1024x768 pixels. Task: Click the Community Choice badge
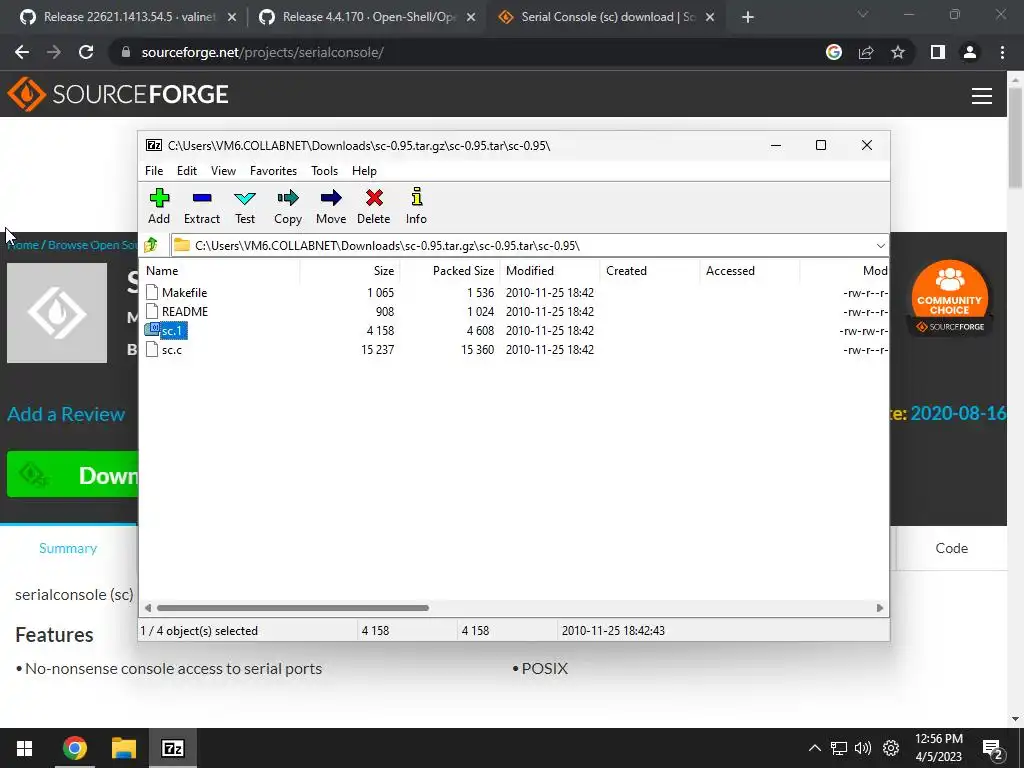[x=950, y=298]
